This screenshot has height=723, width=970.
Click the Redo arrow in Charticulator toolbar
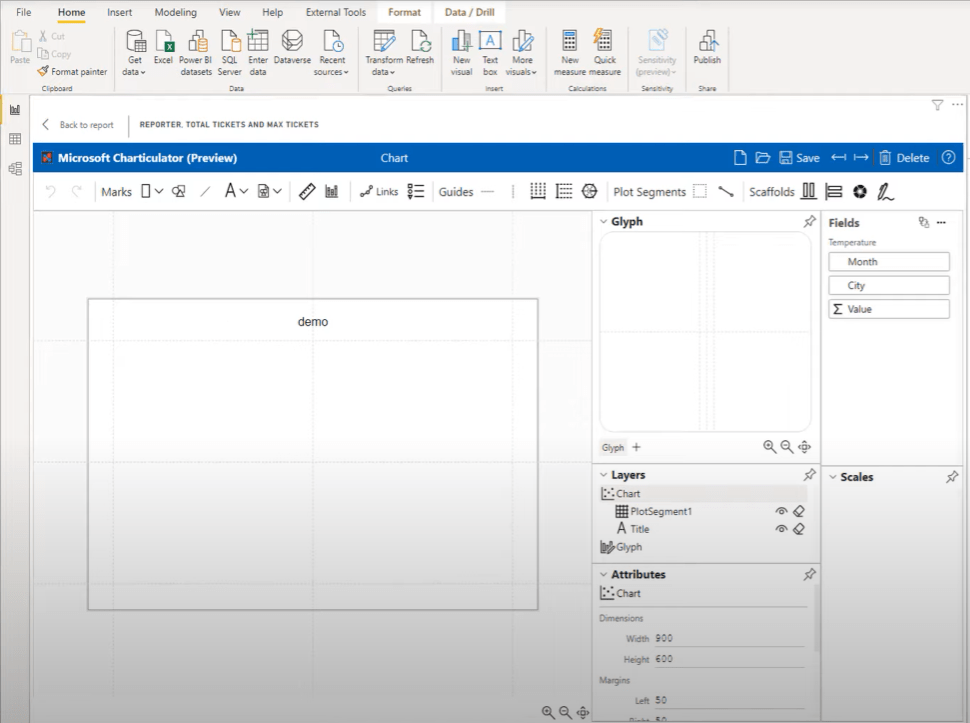click(76, 192)
